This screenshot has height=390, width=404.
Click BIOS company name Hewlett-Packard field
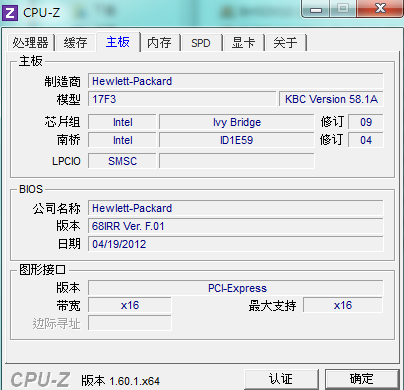[236, 208]
